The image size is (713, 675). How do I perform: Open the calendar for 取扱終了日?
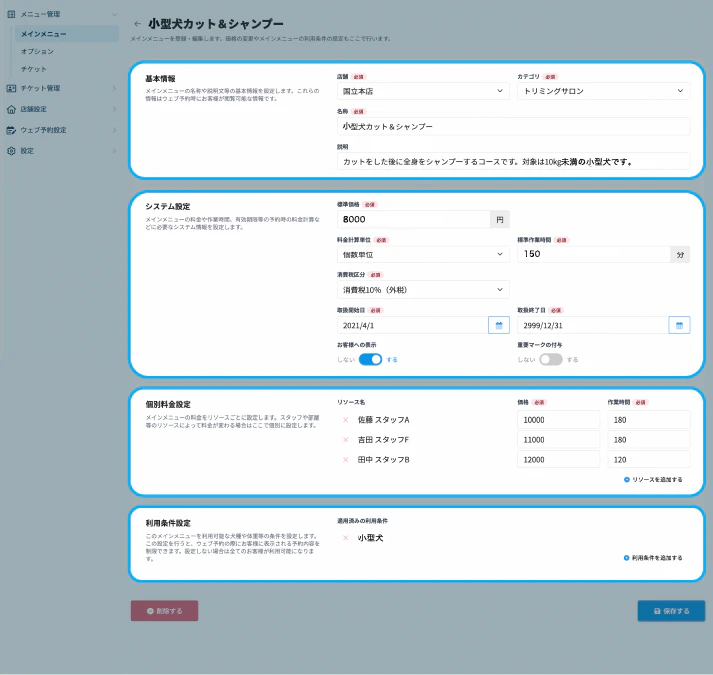pos(679,325)
